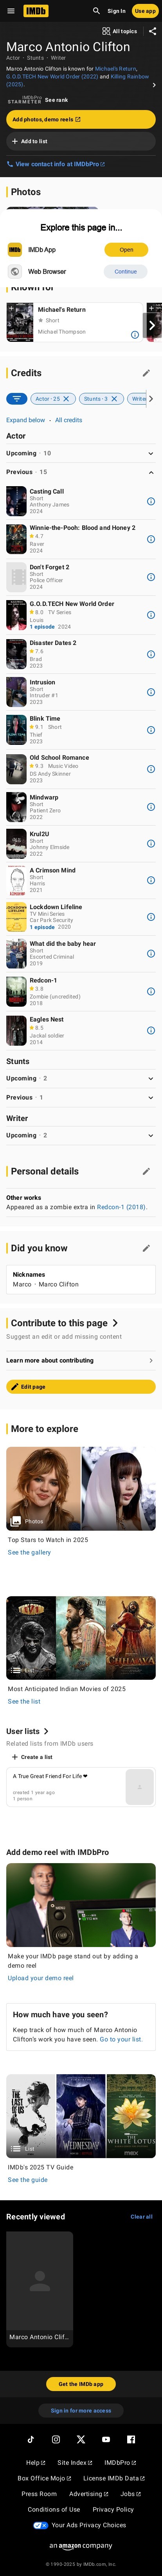This screenshot has width=162, height=2576.
Task: Collapse the Actor Previous 15 list
Action: pos(81,472)
